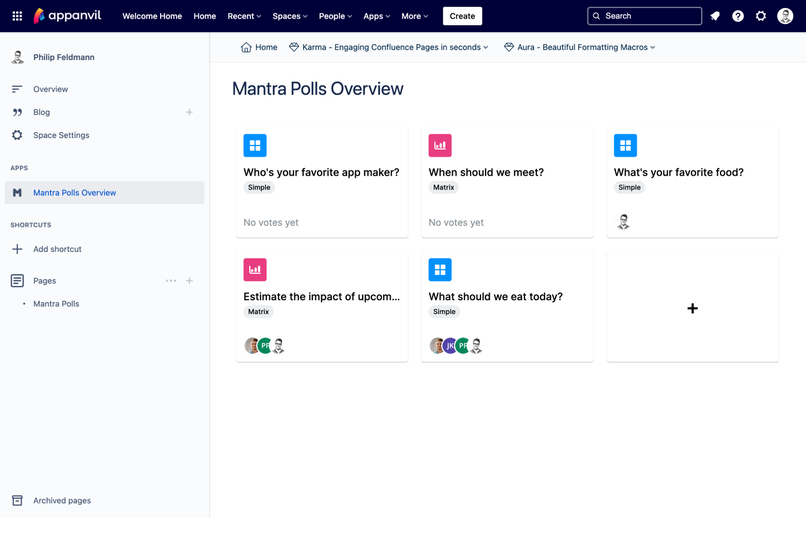The width and height of the screenshot is (806, 537).
Task: Open the settings gear in top bar
Action: 761,16
